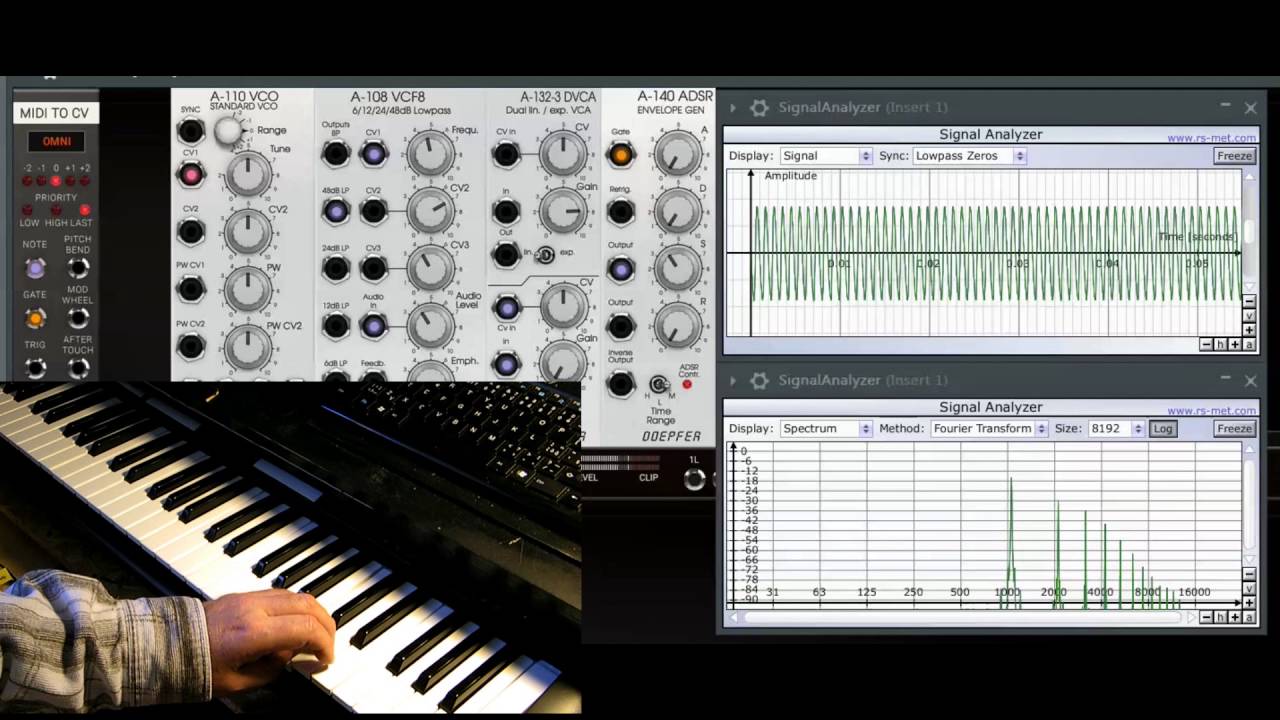Click the A attack knob on the ADSR
Viewport: 1280px width, 720px height.
tap(678, 154)
